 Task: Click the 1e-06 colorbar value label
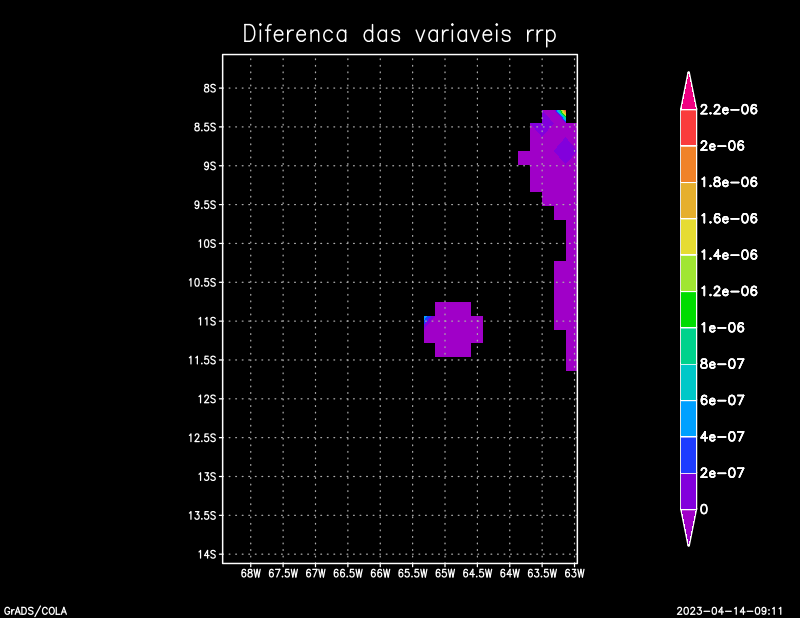pos(722,327)
